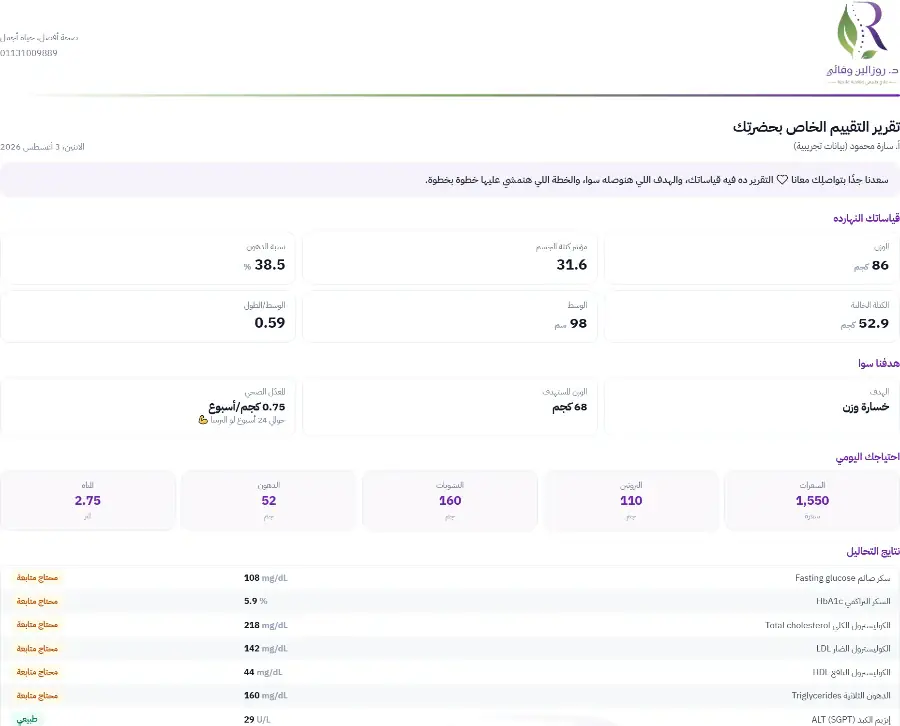The image size is (900, 726).
Task: Click the phone number 01131009889
Action: click(29, 53)
